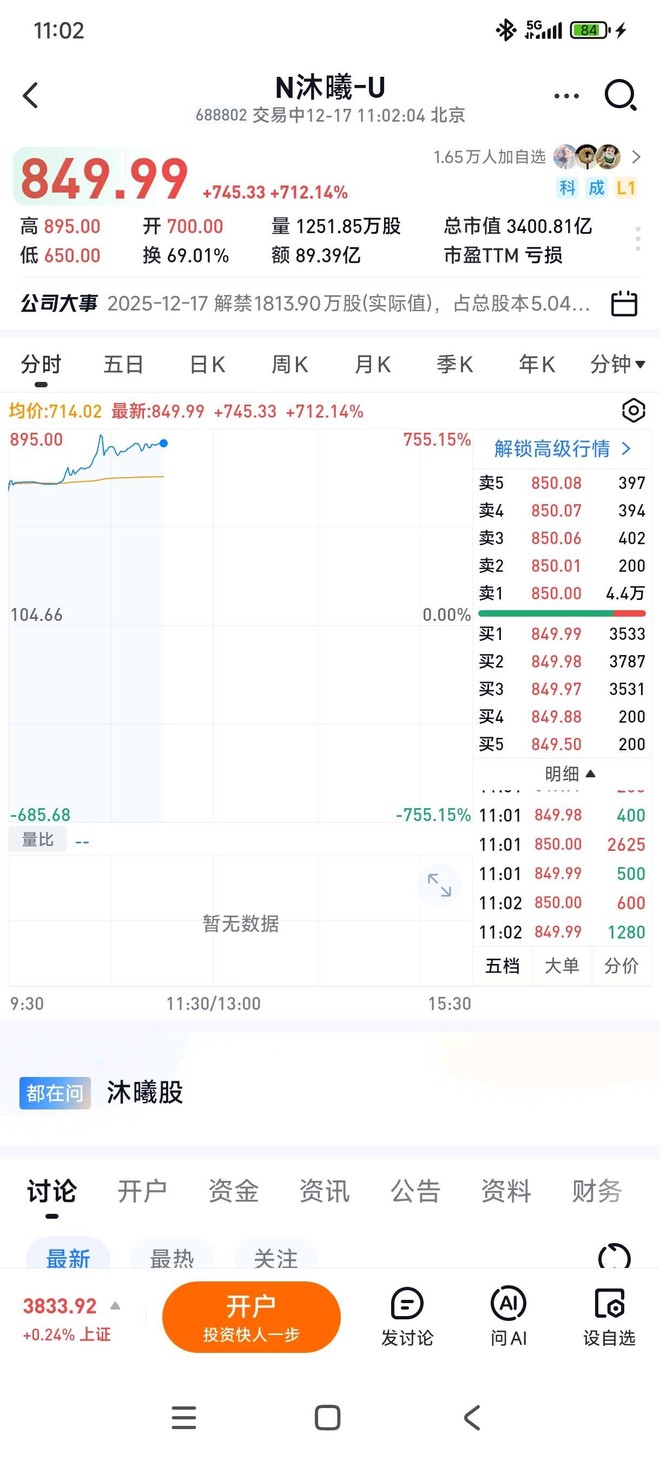
Task: Expand followers list via avatar chevron
Action: pyautogui.click(x=638, y=157)
